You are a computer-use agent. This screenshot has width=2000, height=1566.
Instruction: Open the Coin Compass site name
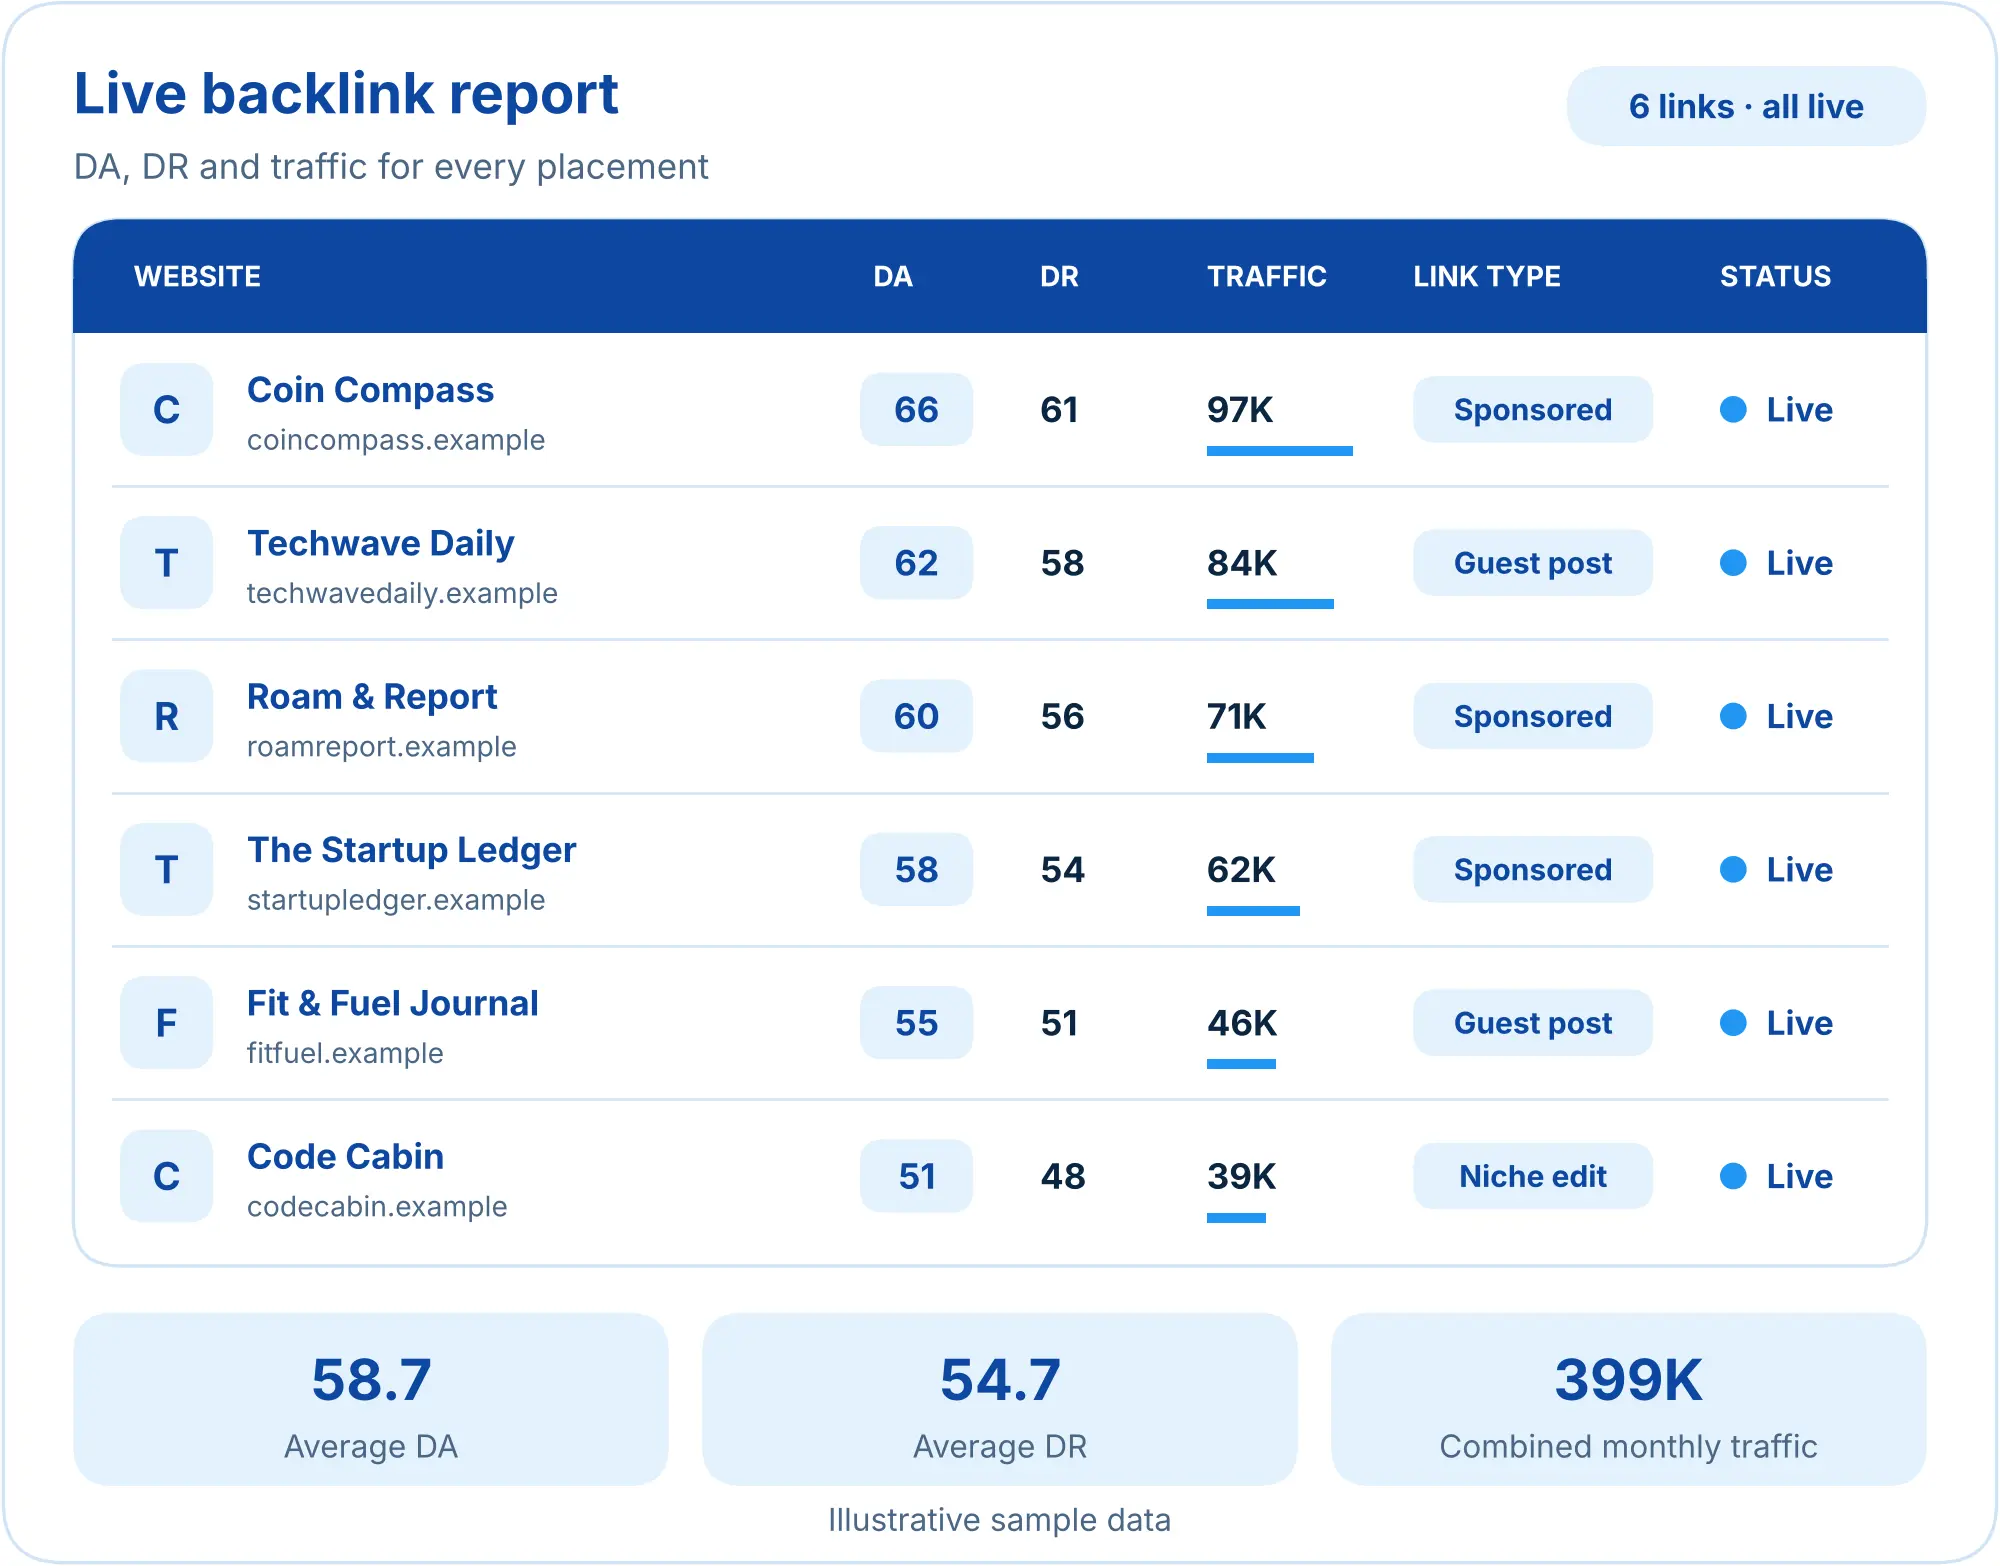tap(370, 390)
